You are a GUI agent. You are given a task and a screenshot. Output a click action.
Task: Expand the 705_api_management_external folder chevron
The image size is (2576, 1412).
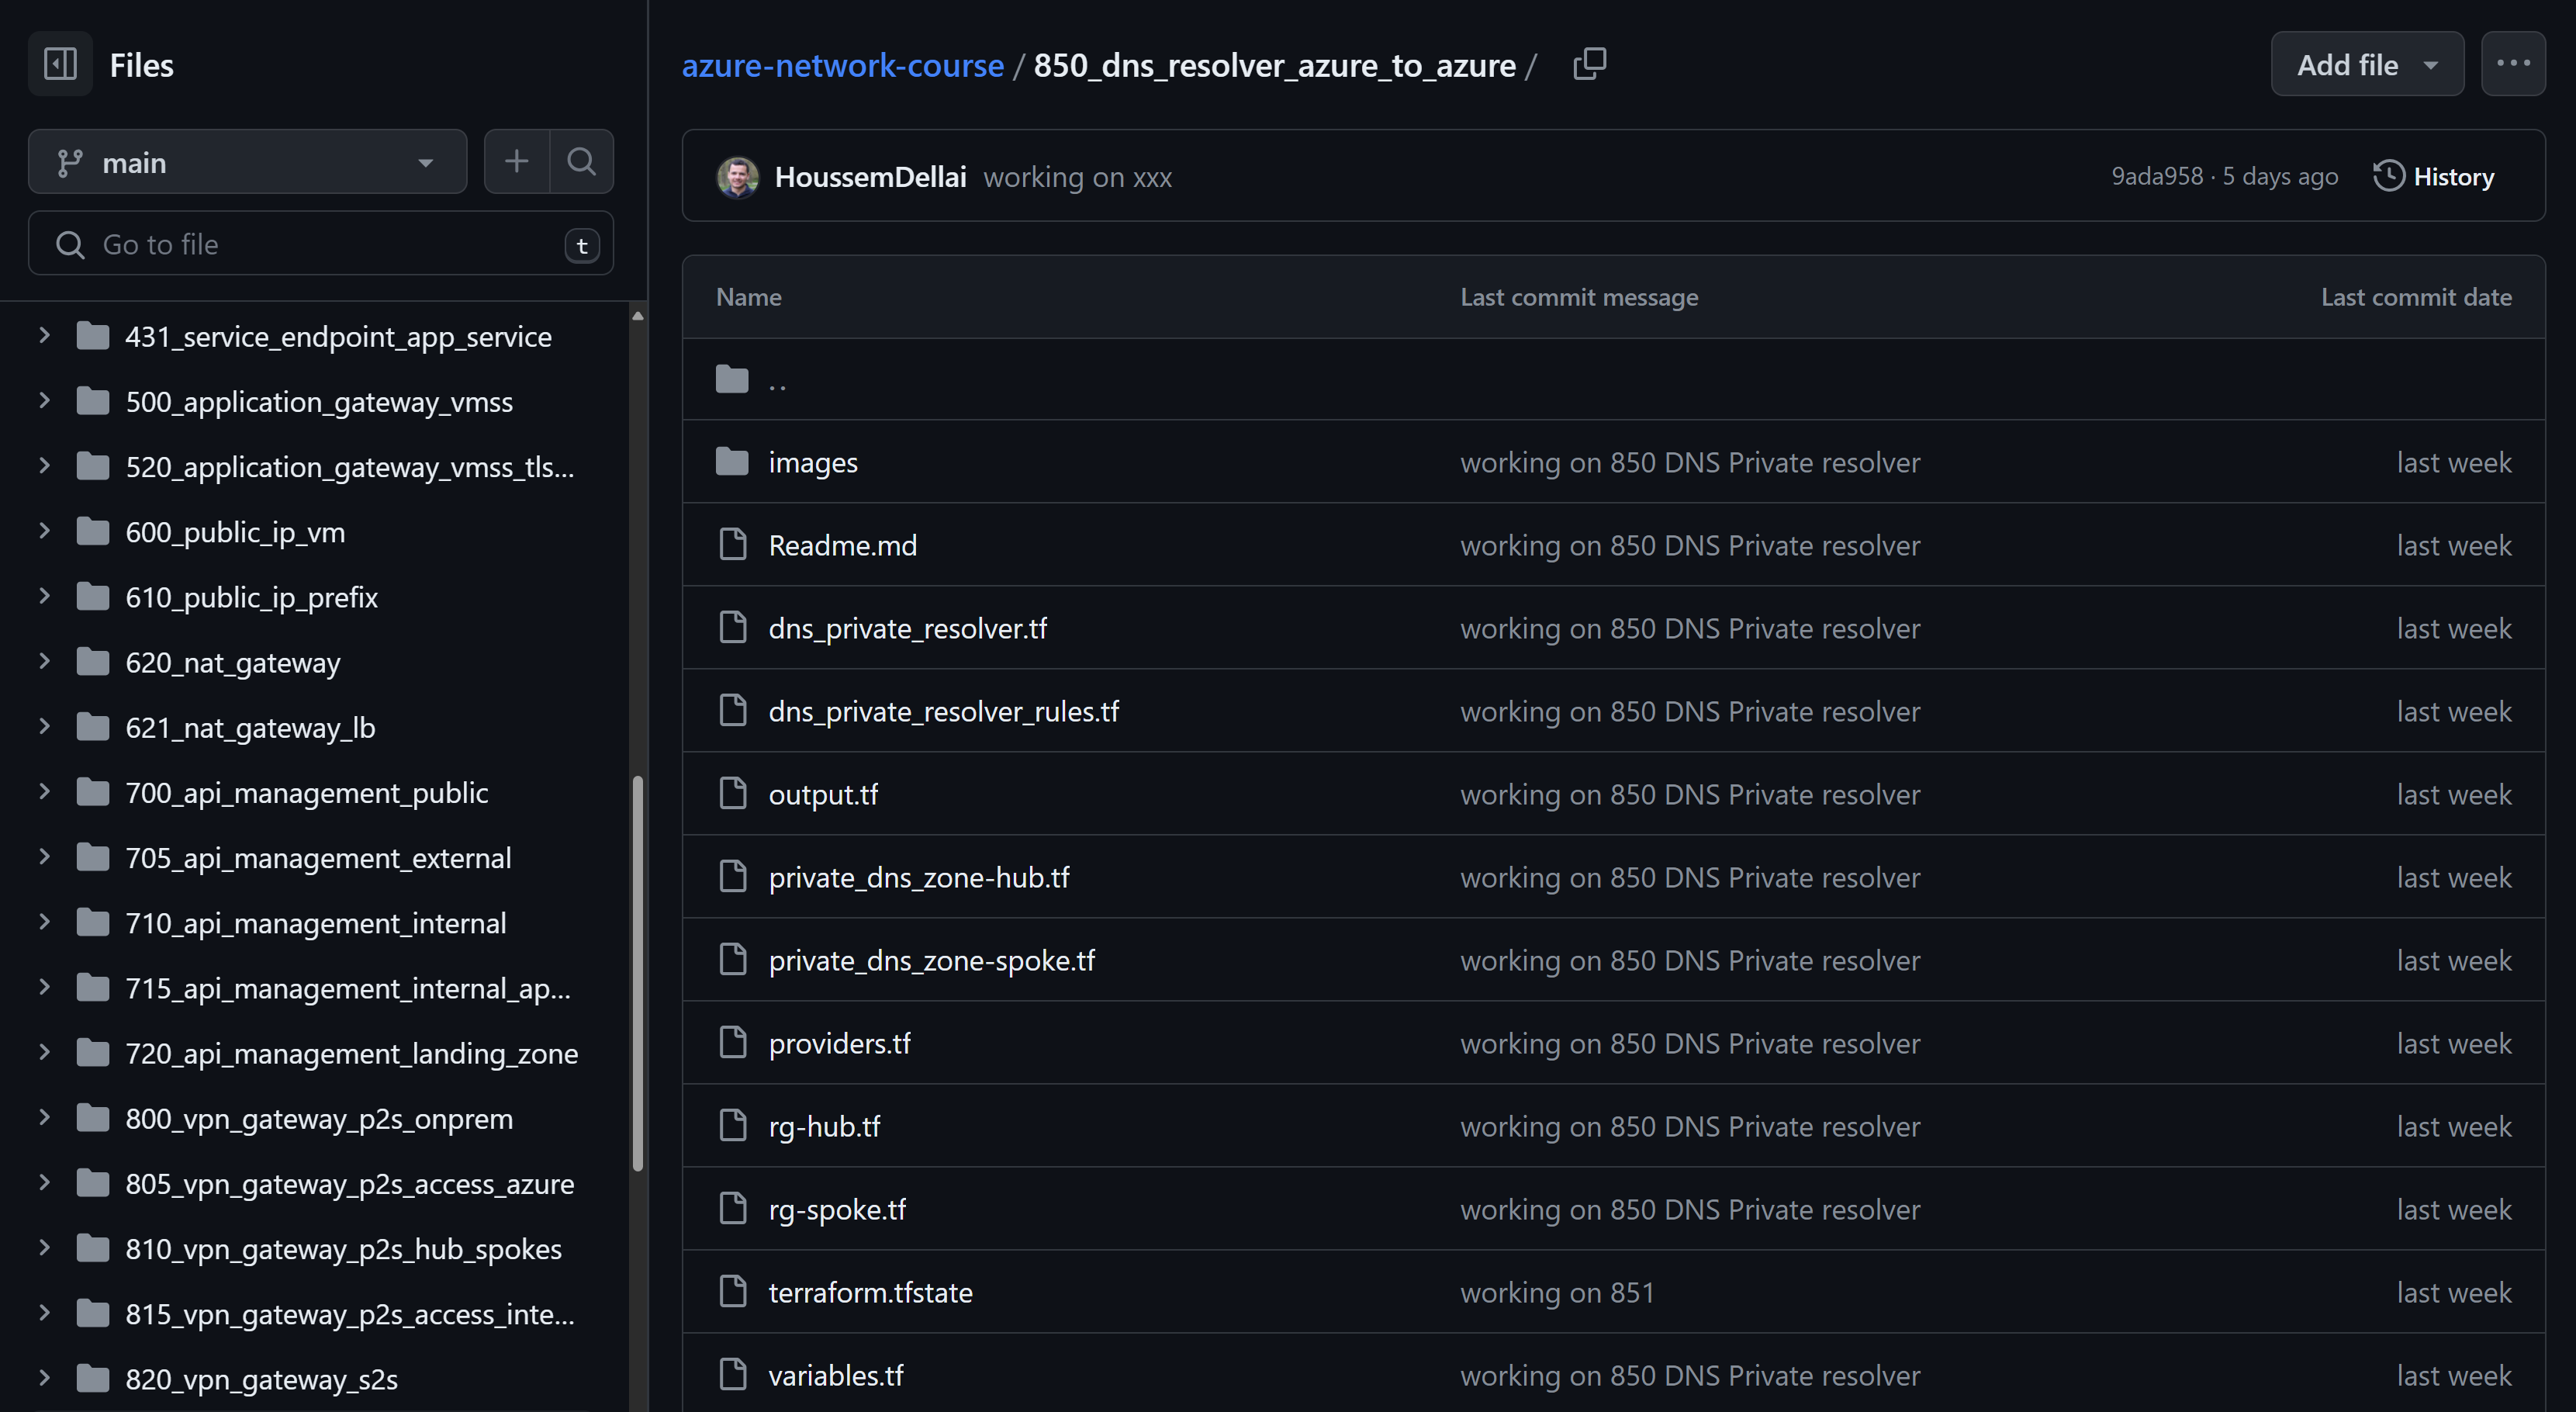tap(44, 857)
